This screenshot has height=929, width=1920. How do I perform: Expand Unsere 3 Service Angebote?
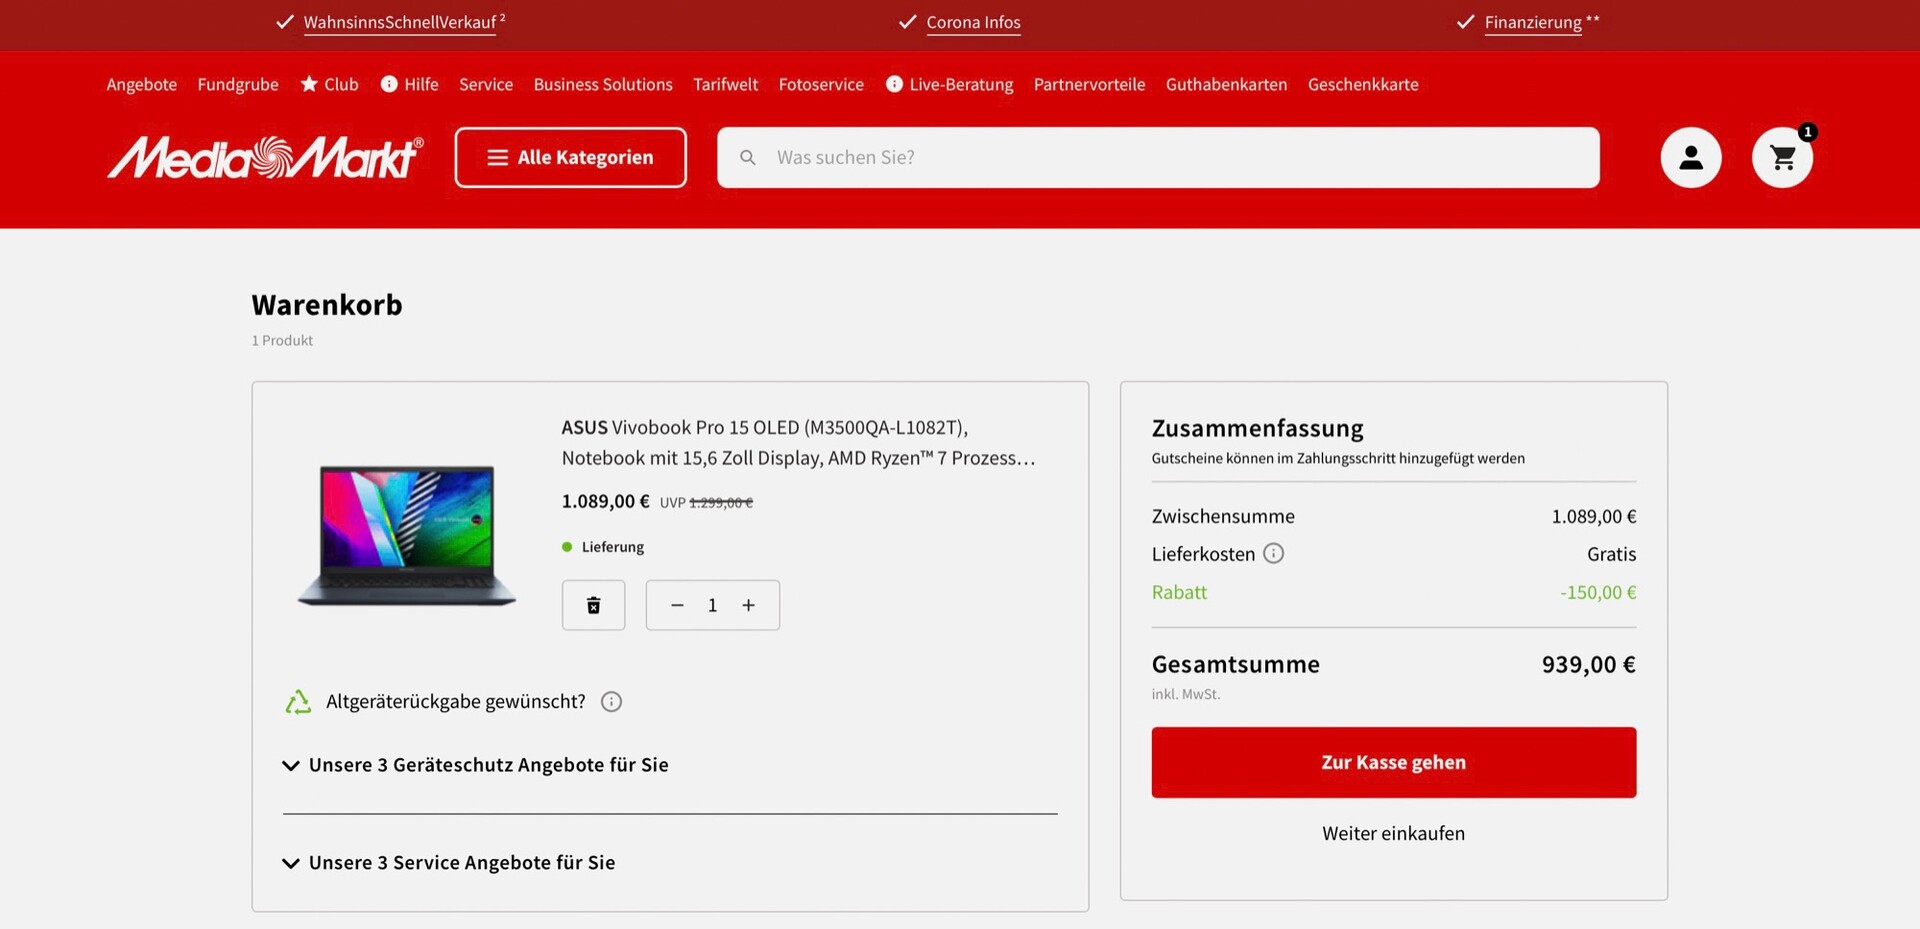pyautogui.click(x=449, y=863)
